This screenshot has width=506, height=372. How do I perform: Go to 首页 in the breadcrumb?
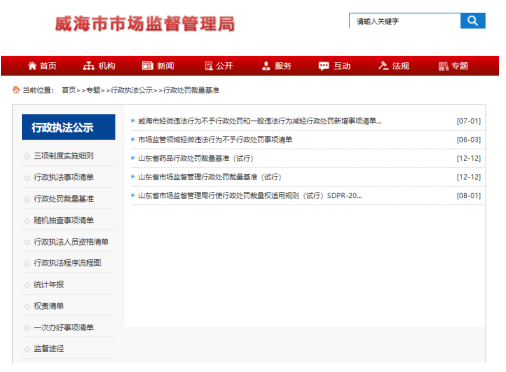[69, 90]
